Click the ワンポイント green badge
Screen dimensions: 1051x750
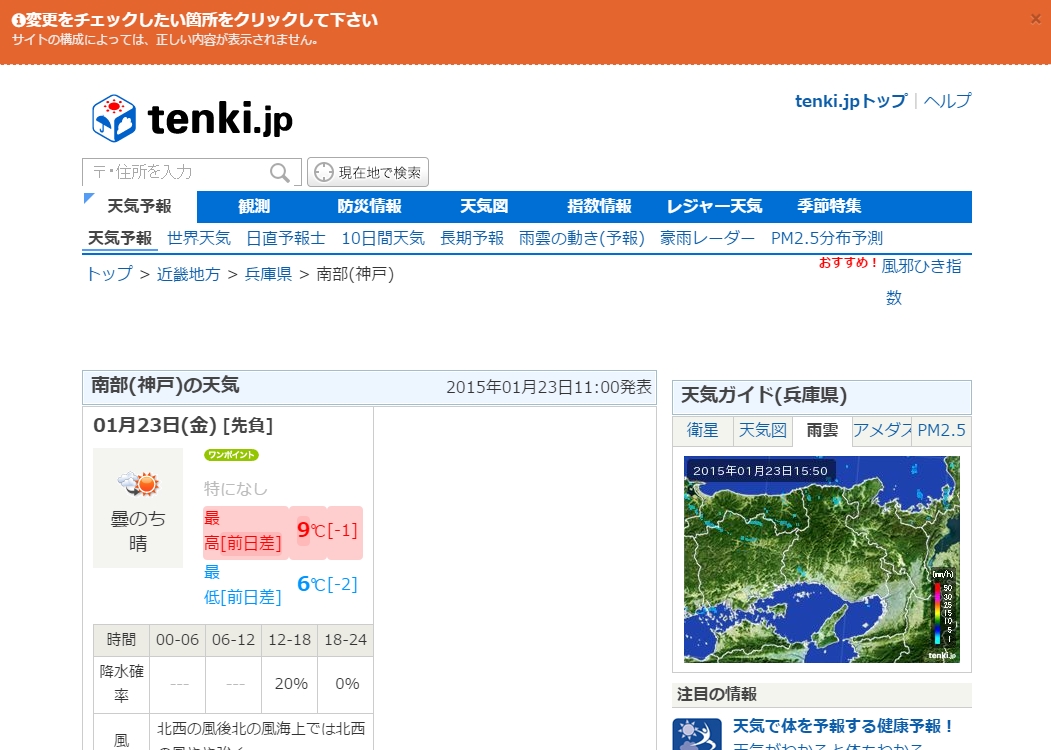(x=231, y=455)
